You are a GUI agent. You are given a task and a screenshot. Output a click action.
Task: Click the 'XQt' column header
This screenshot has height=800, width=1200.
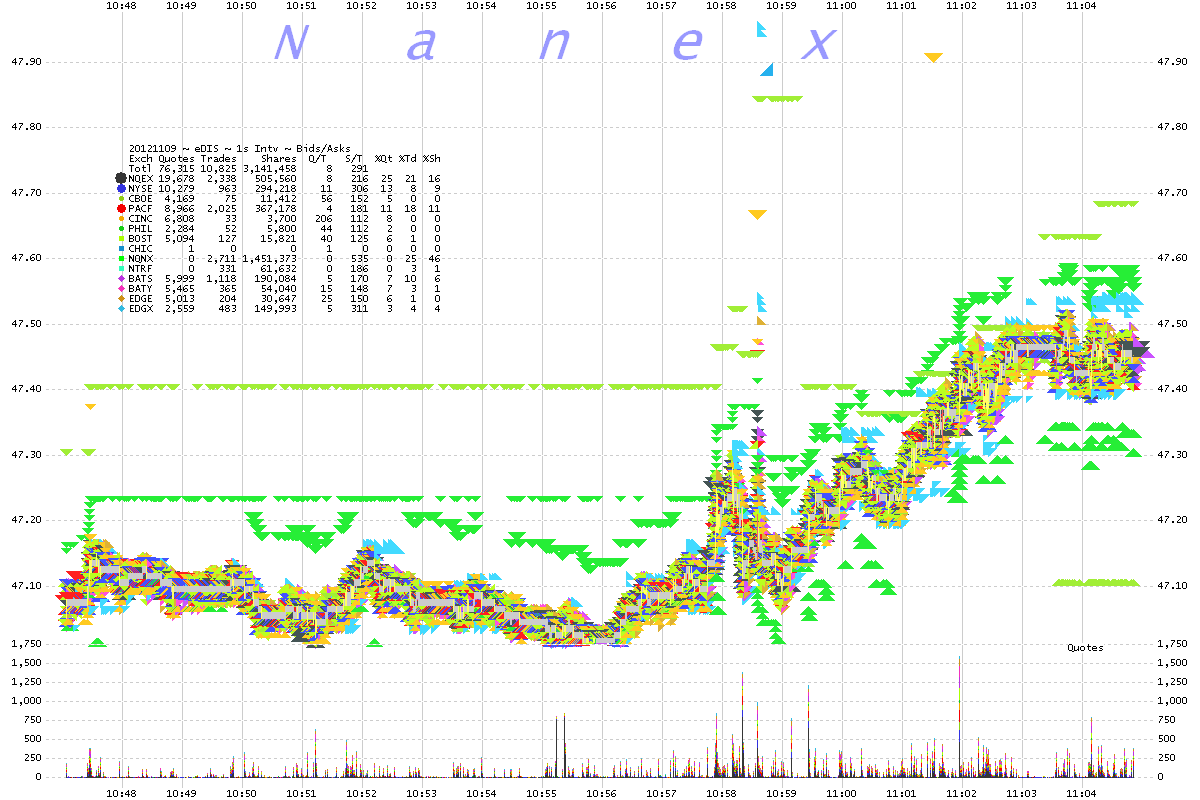(384, 158)
